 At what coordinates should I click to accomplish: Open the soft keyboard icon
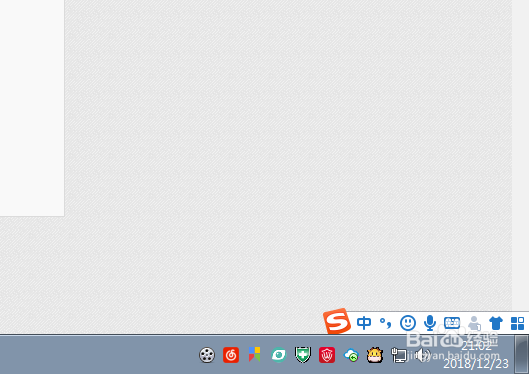point(452,323)
